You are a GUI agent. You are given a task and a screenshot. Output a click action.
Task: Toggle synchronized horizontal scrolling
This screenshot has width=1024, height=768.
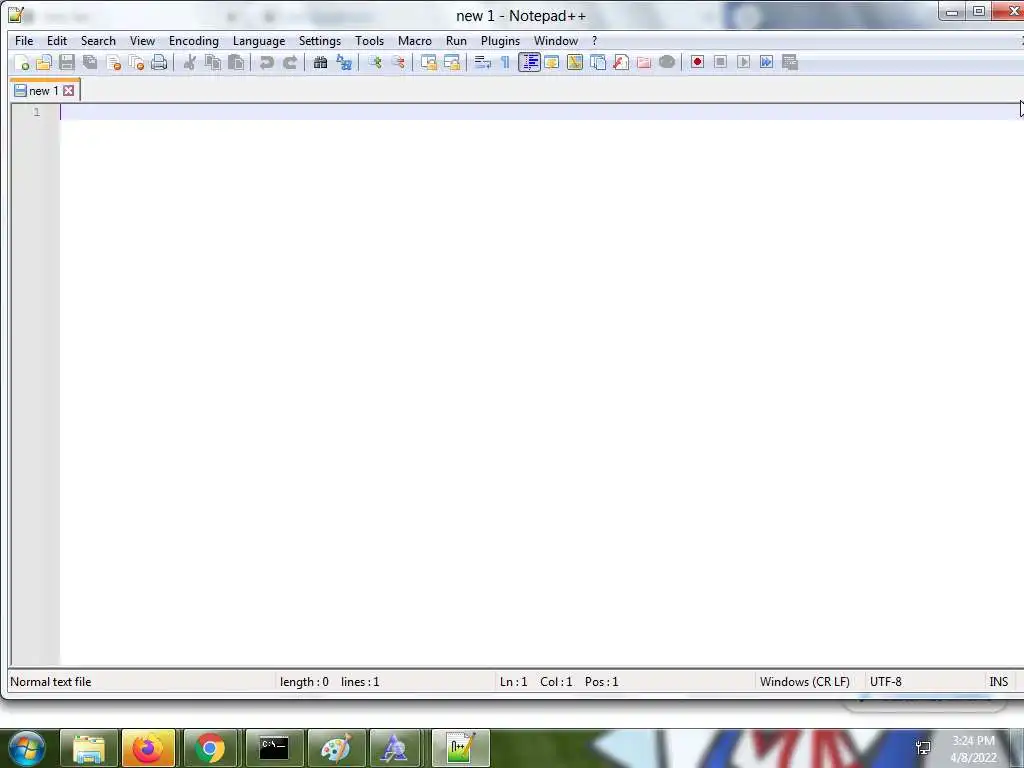(x=451, y=63)
